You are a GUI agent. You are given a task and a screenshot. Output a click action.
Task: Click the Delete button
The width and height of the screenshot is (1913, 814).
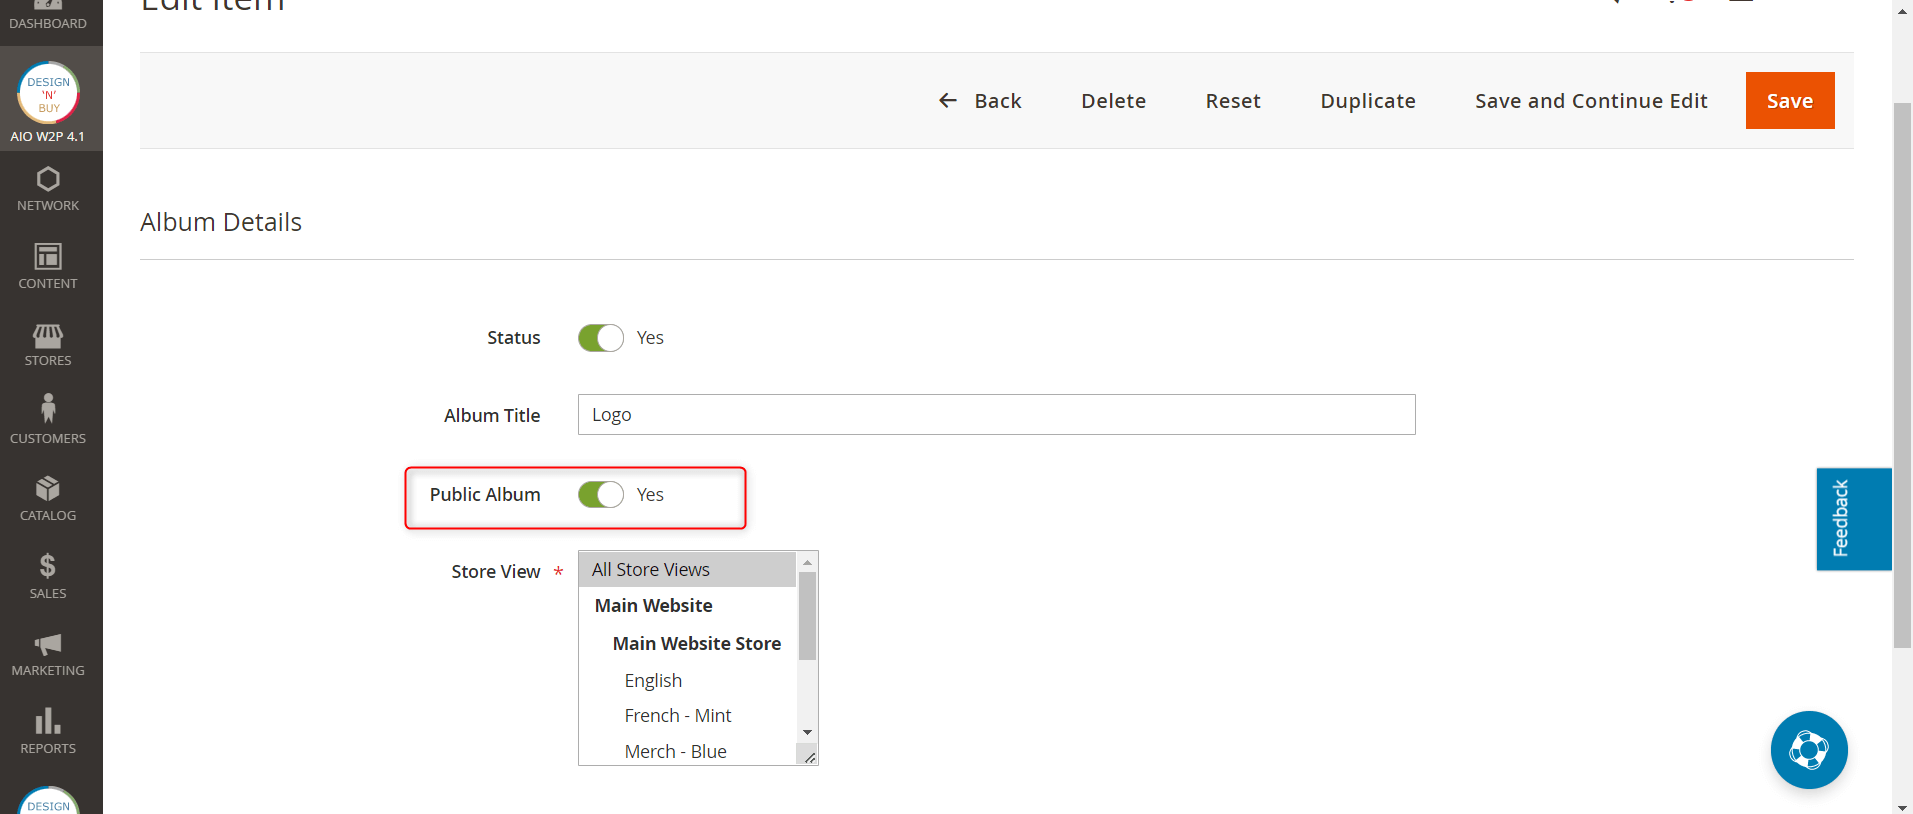[x=1114, y=101]
